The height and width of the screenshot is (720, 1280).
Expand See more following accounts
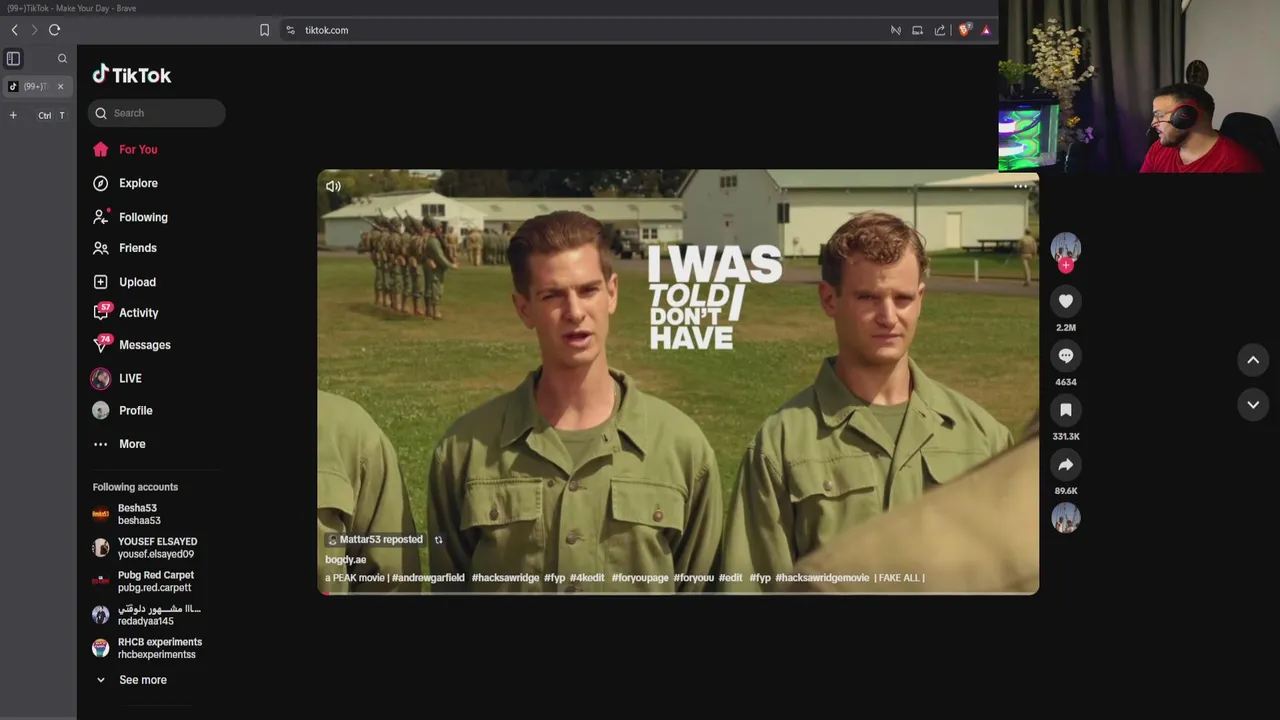(x=131, y=680)
